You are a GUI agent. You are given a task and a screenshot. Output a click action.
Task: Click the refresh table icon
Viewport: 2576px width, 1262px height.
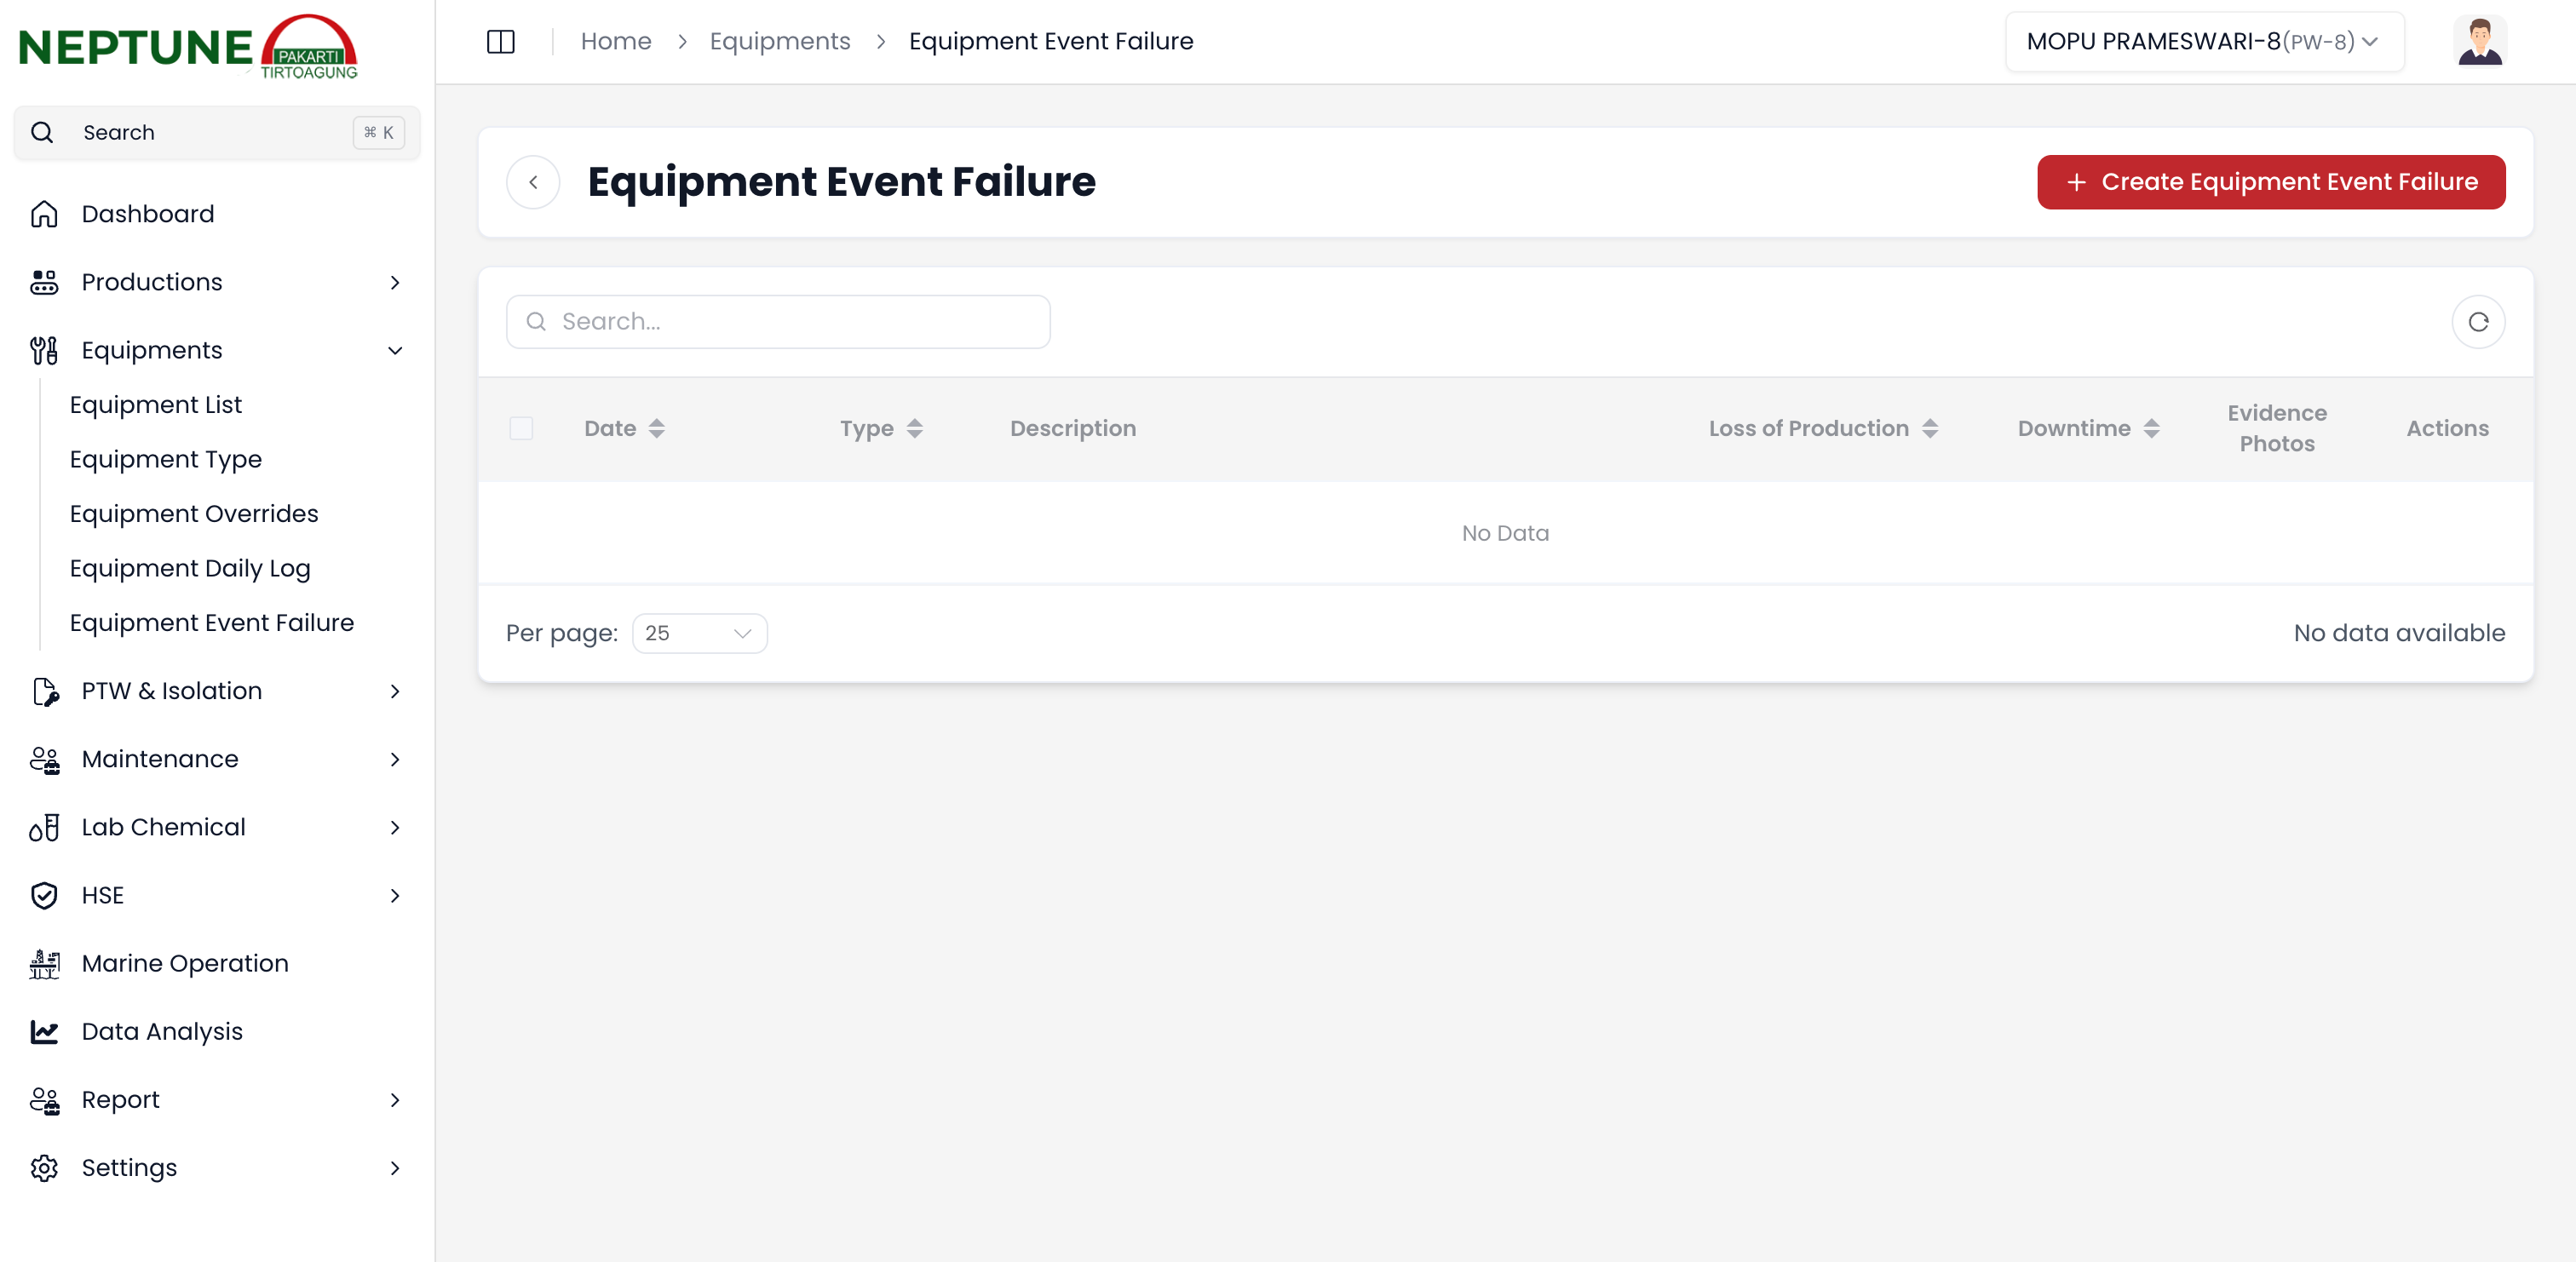(2478, 322)
